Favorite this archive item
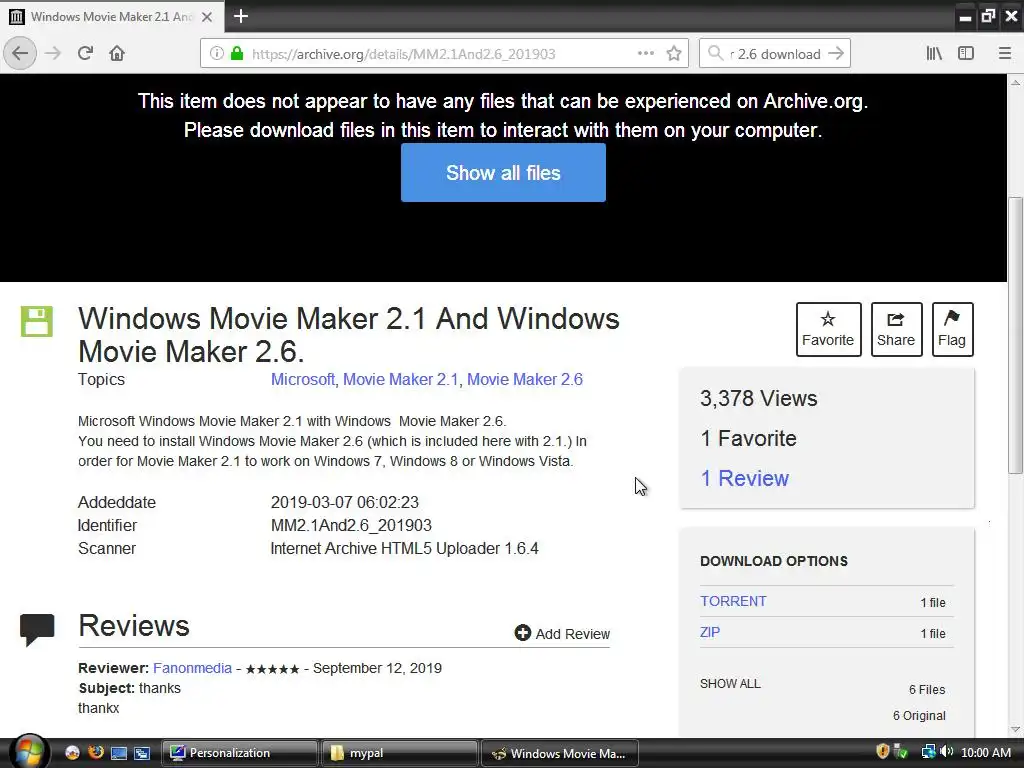Screen dimensions: 1024x768 828,329
